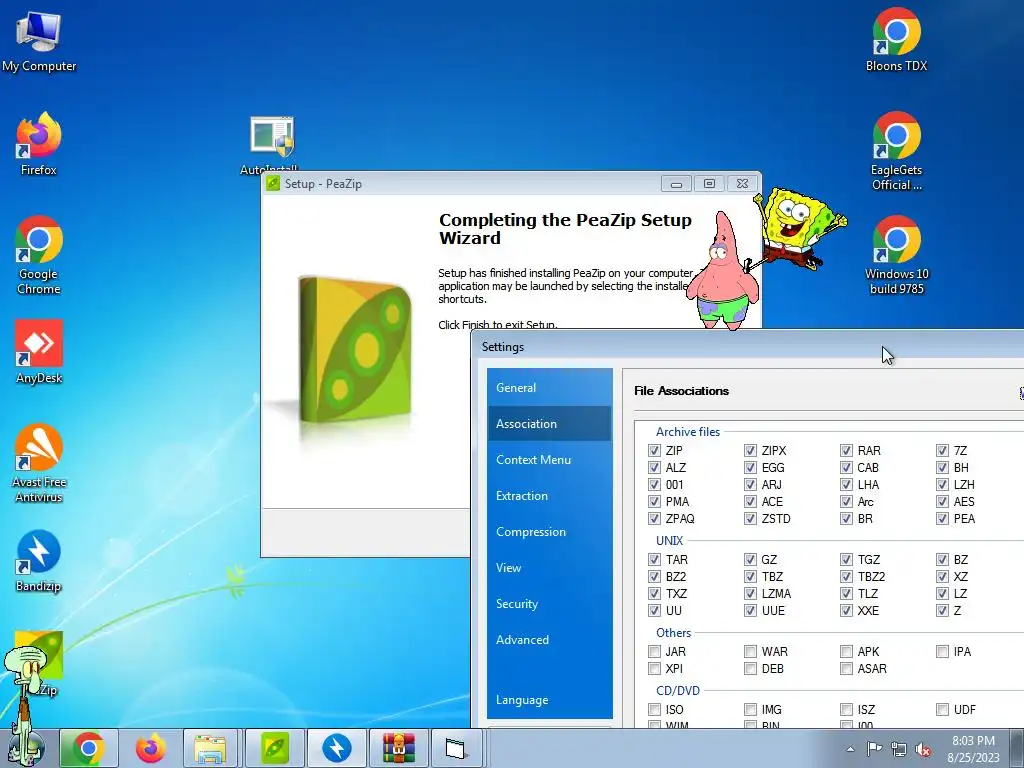Open clock showing 8:03 PM
Screen dimensions: 1024x768
coord(973,749)
